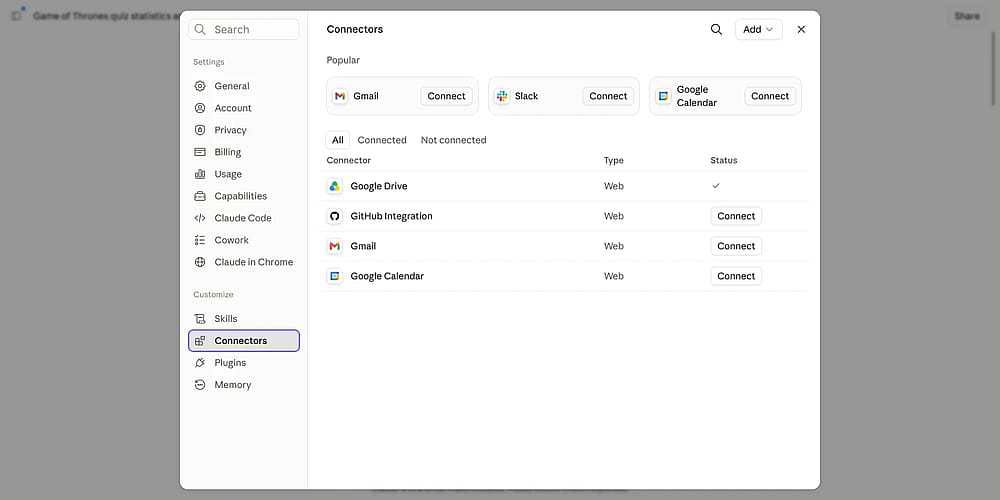Click the Status column header
Screen dimensions: 1000x500
point(724,160)
